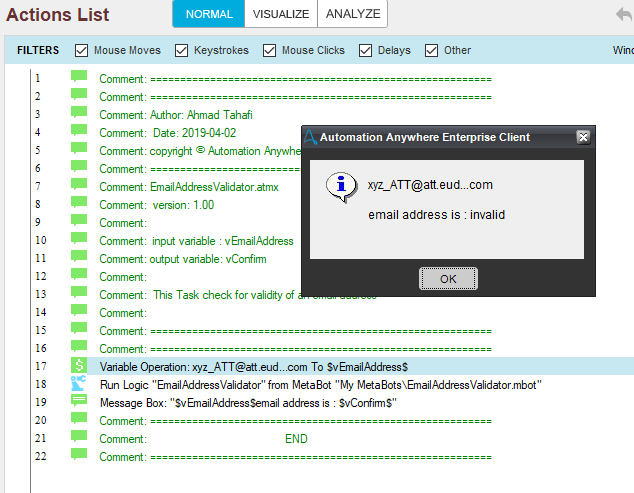Click the comment icon on line 2
Image resolution: width=634 pixels, height=493 pixels.
(79, 94)
